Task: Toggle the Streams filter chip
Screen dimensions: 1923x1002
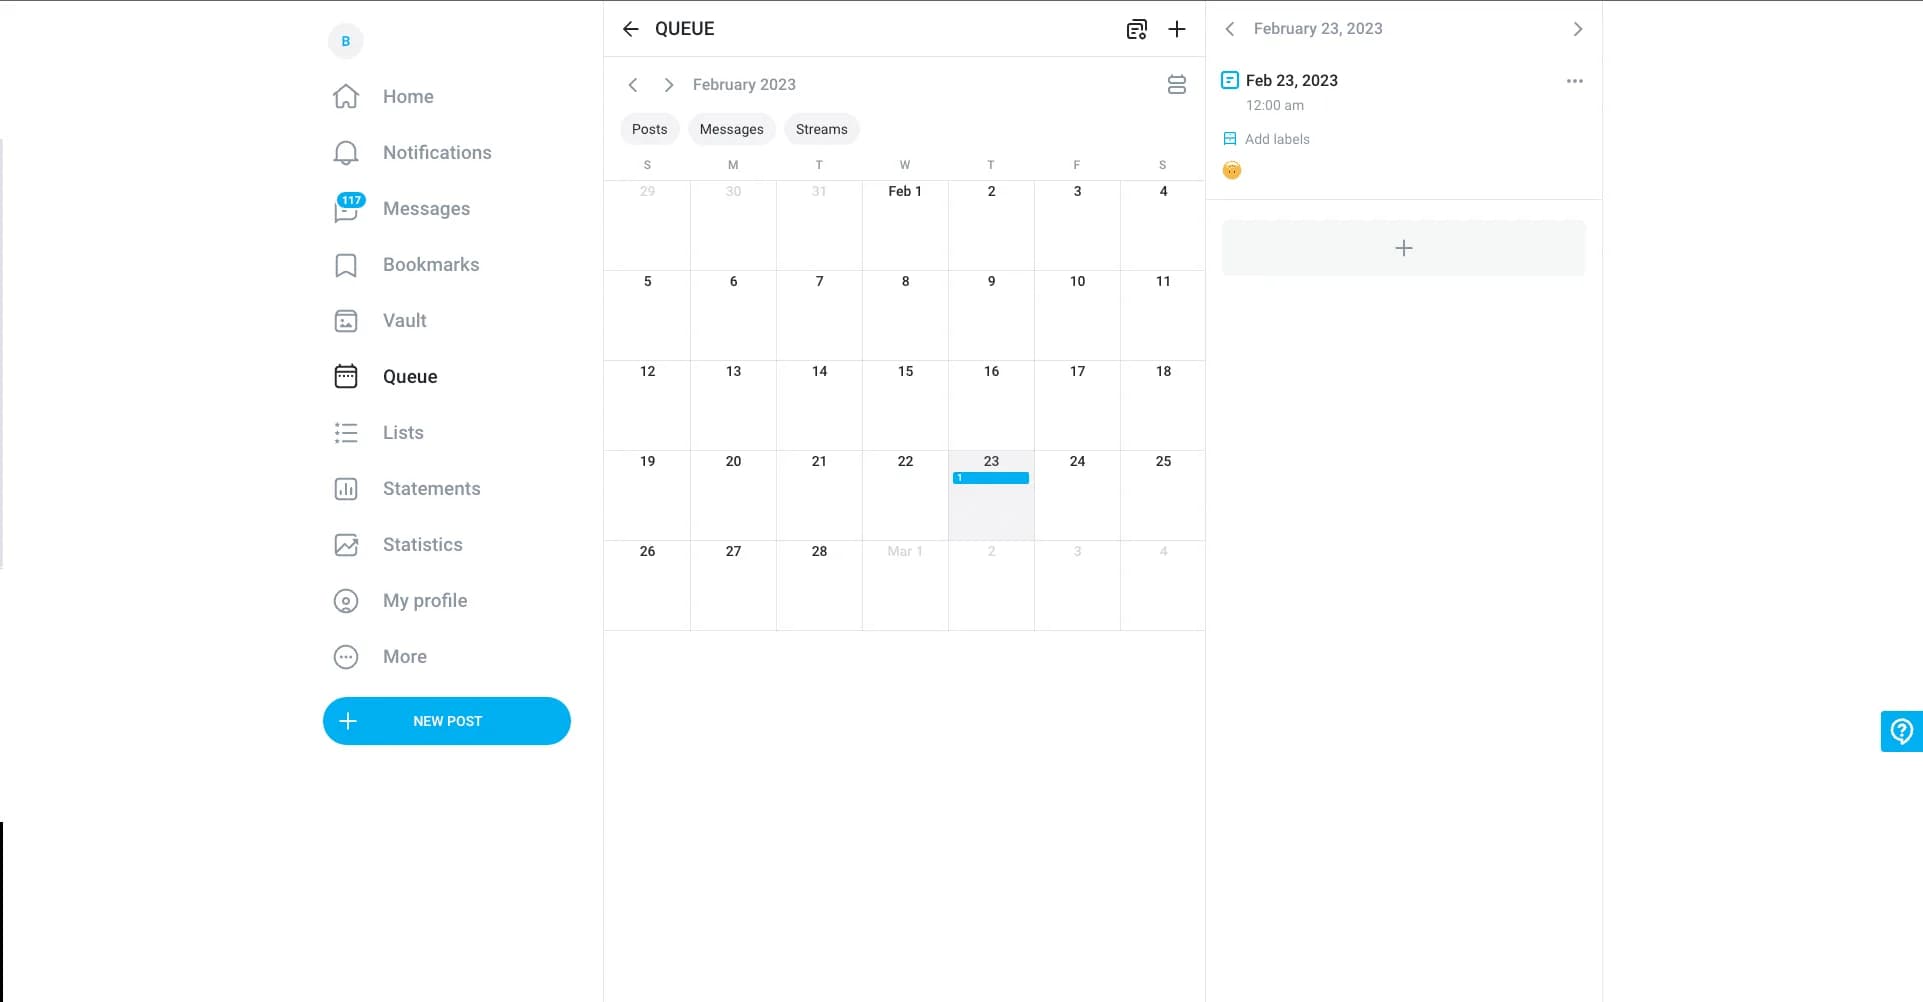Action: (821, 129)
